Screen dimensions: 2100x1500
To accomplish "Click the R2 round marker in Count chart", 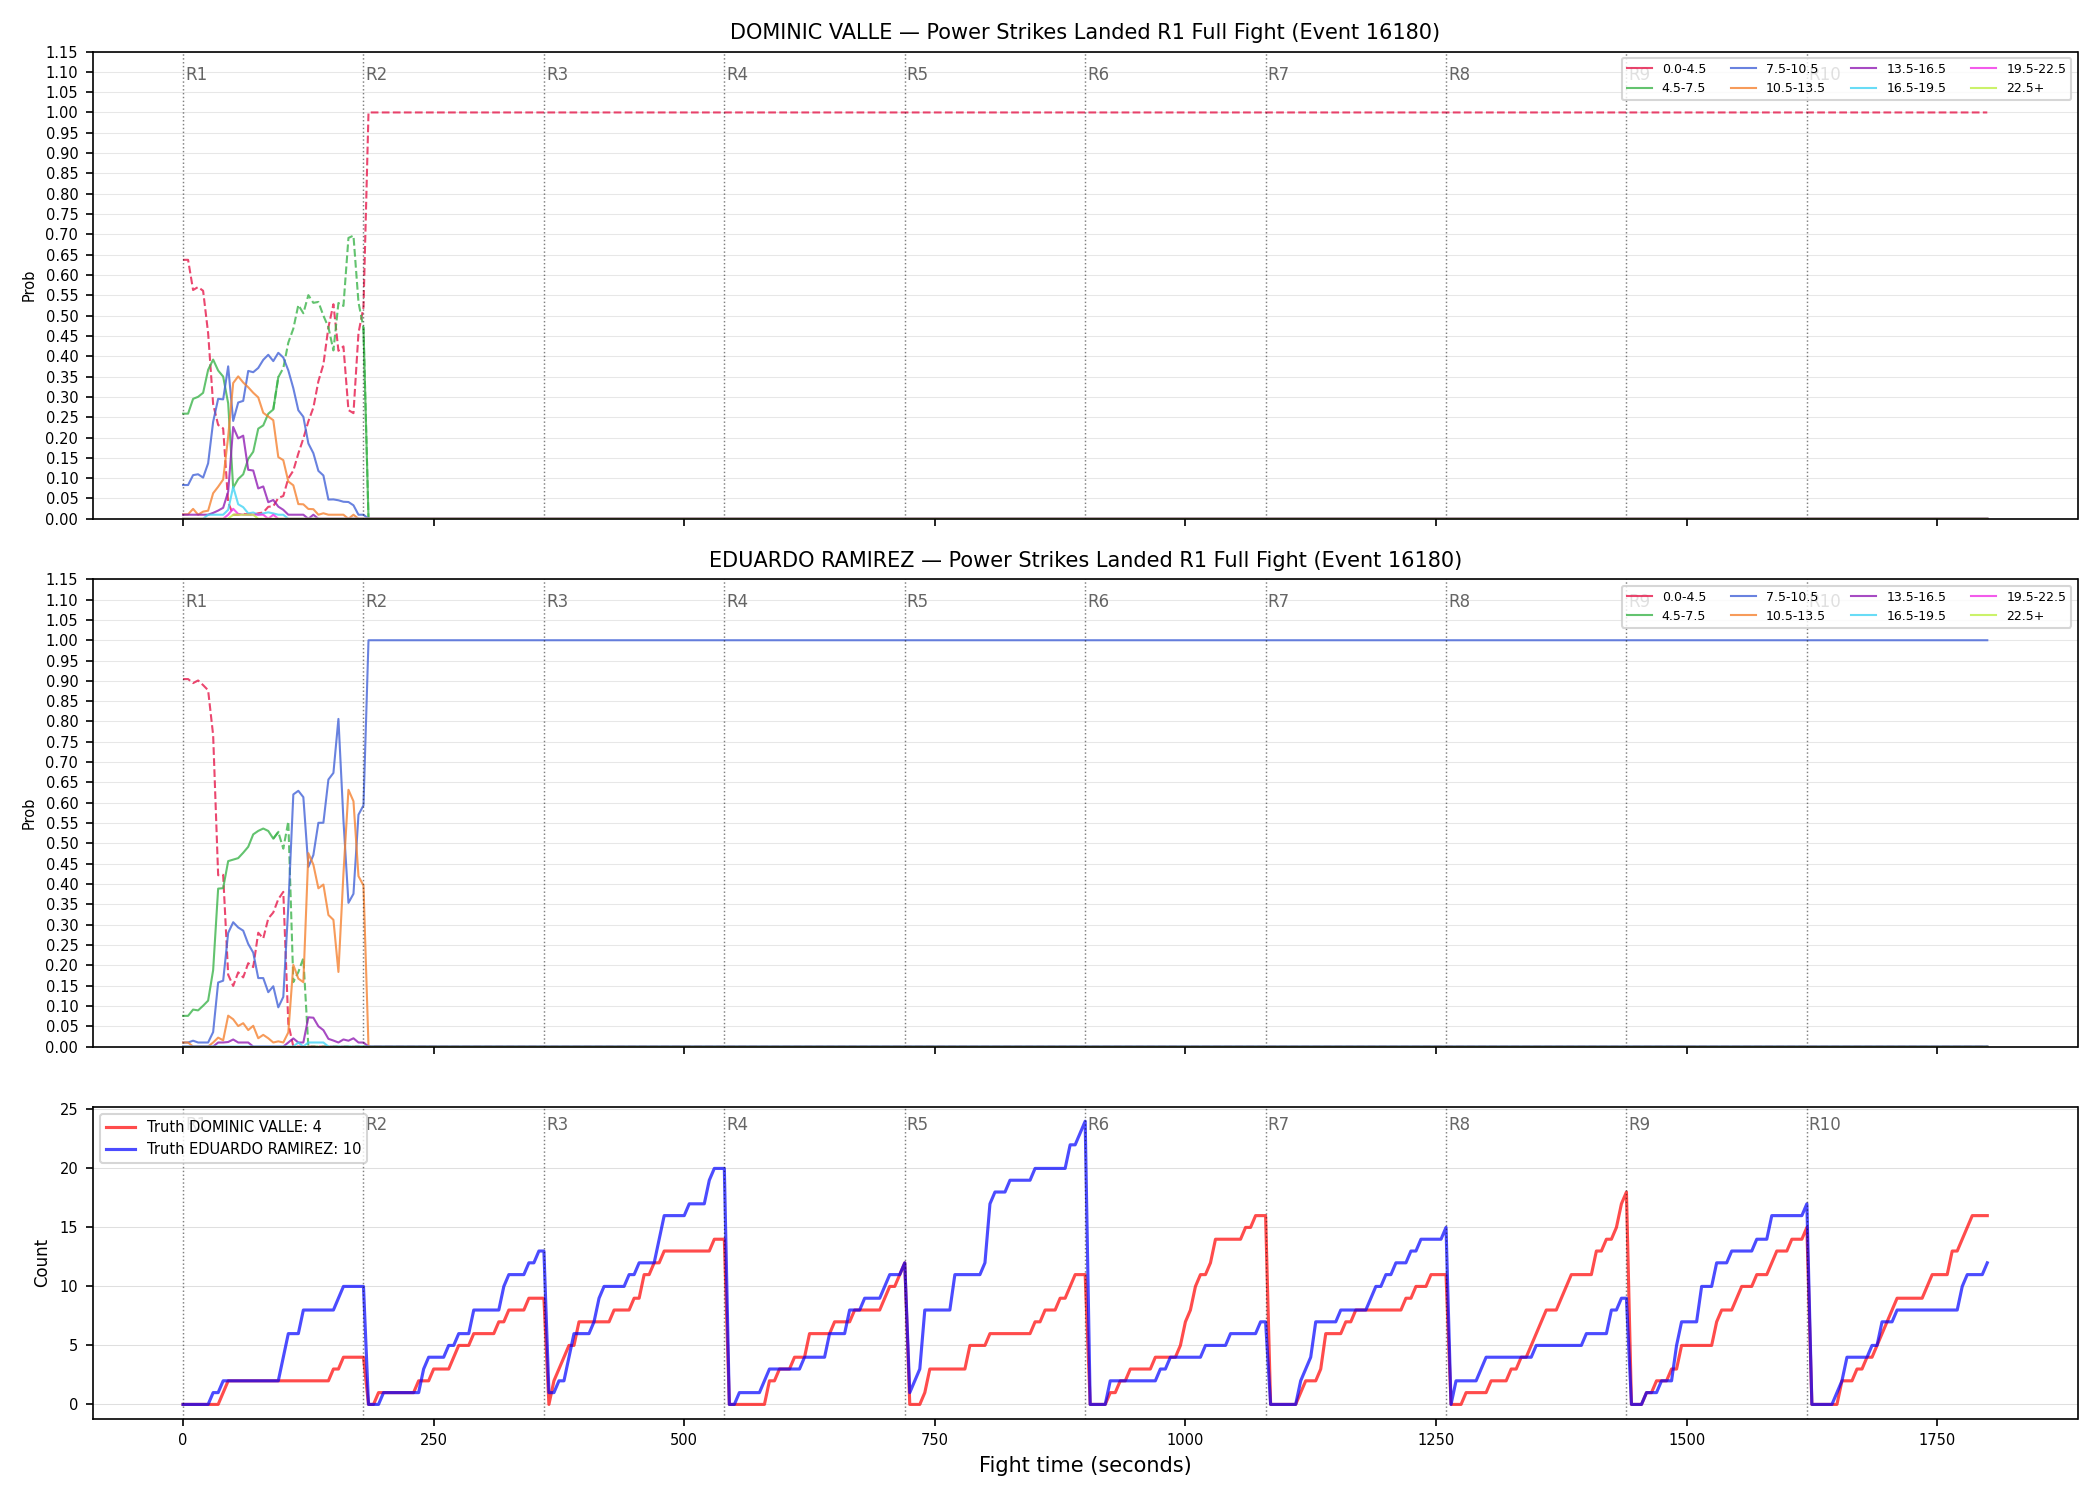I will (376, 1124).
